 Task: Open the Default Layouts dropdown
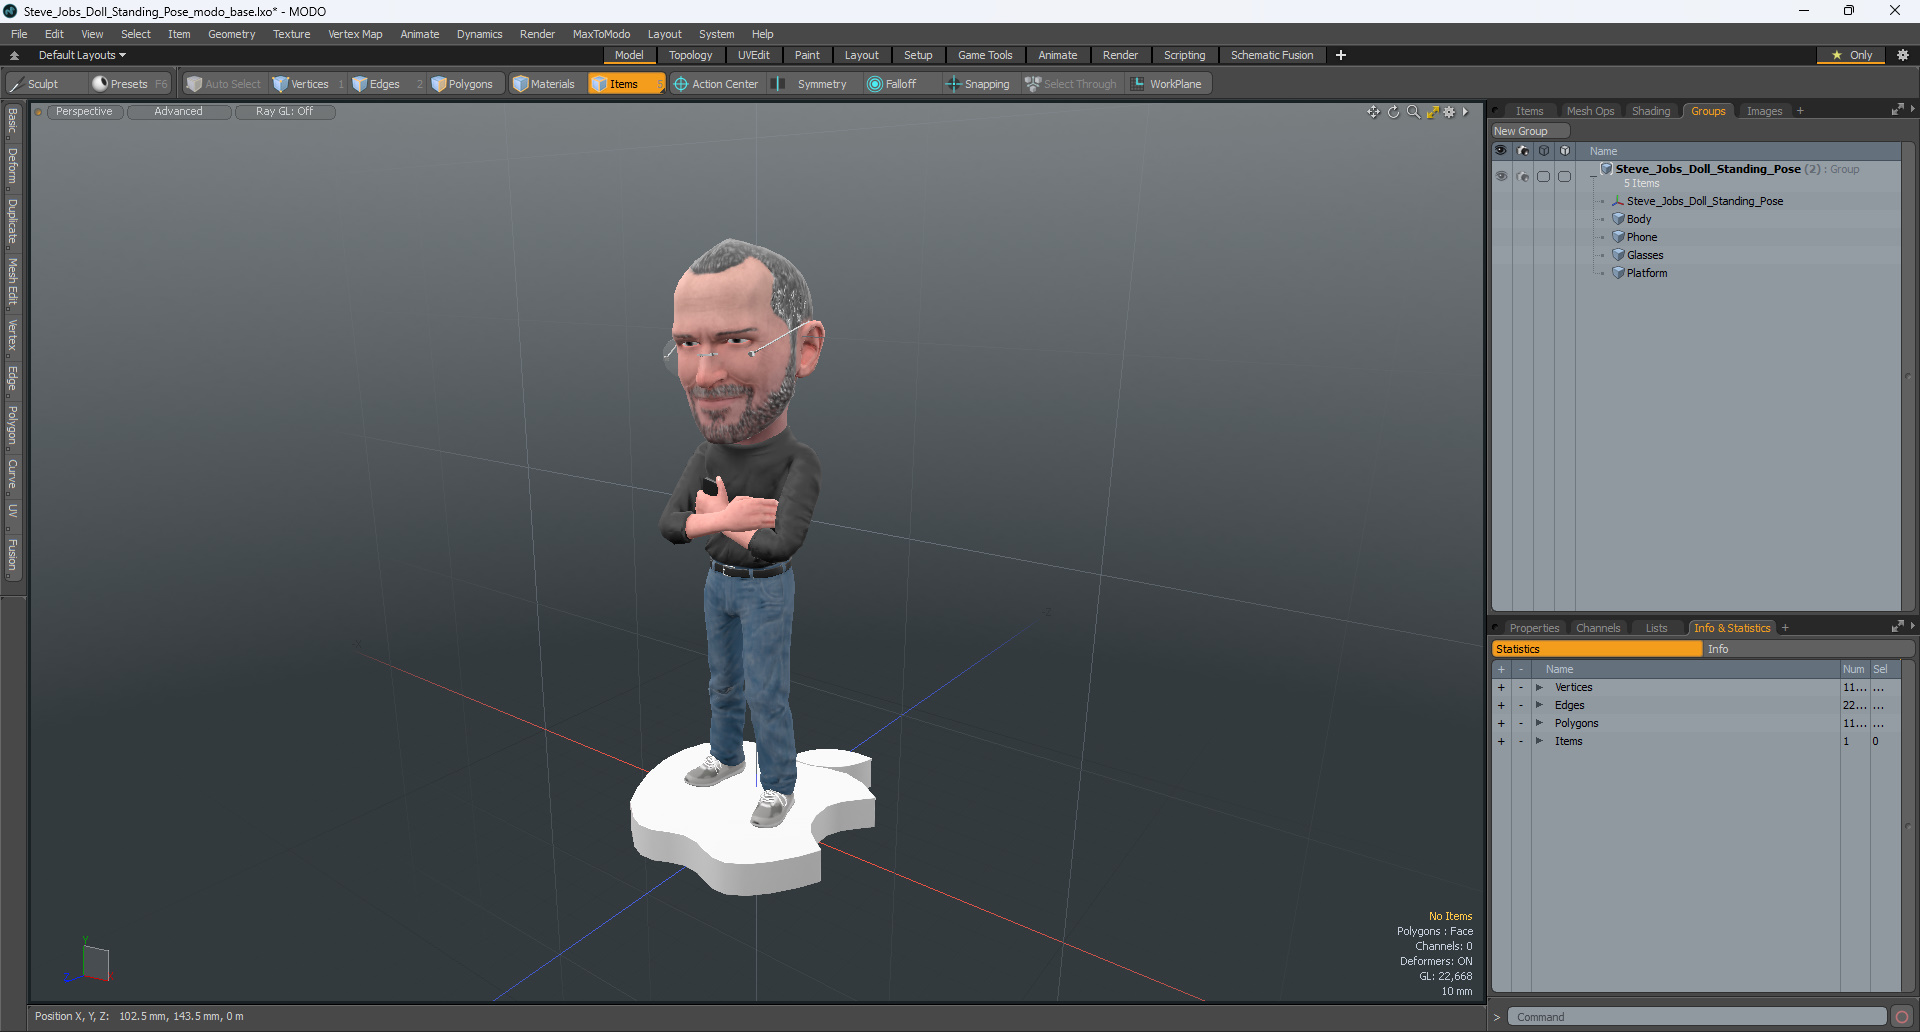(x=82, y=55)
